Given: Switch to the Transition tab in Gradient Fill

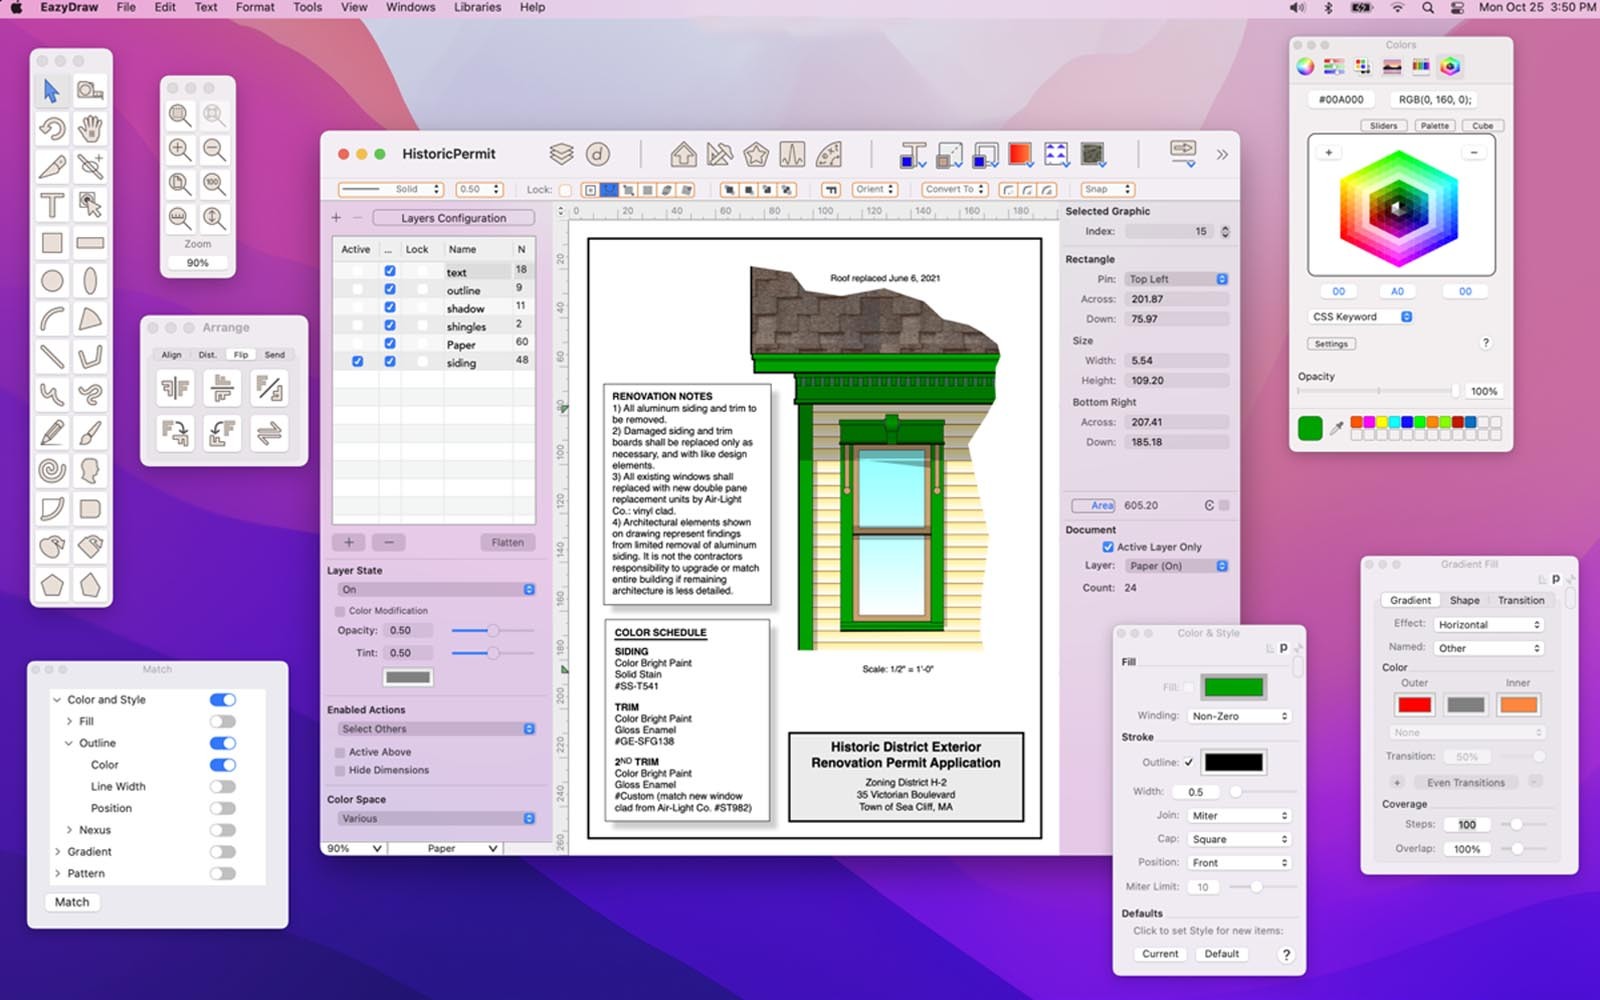Looking at the screenshot, I should coord(1521,600).
